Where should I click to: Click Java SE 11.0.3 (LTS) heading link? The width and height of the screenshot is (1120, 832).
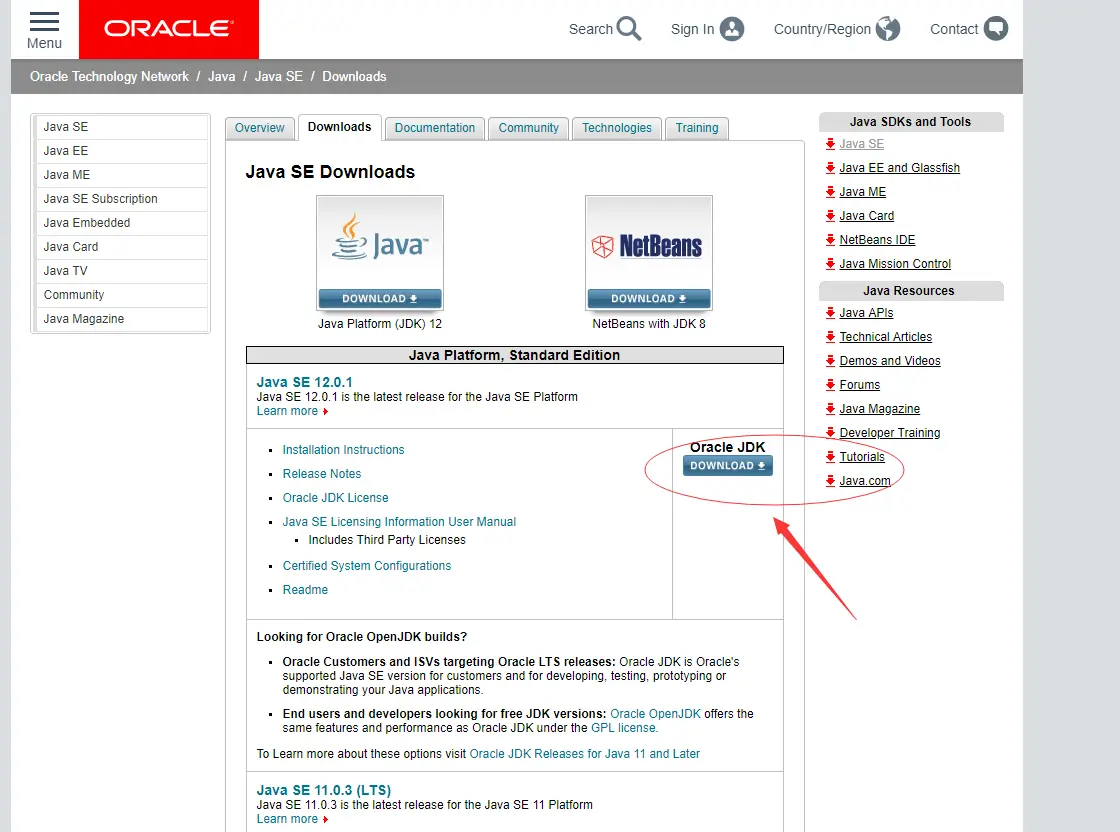click(x=324, y=791)
